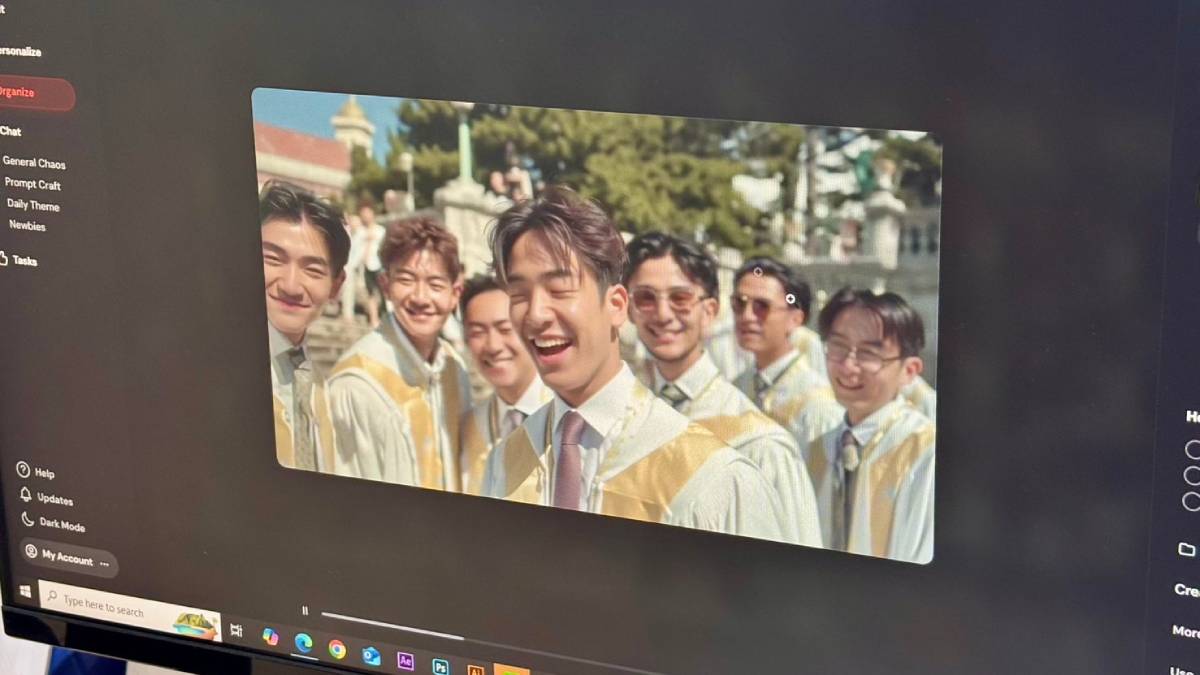Image resolution: width=1200 pixels, height=675 pixels.
Task: Open Task View from the taskbar
Action: point(237,630)
